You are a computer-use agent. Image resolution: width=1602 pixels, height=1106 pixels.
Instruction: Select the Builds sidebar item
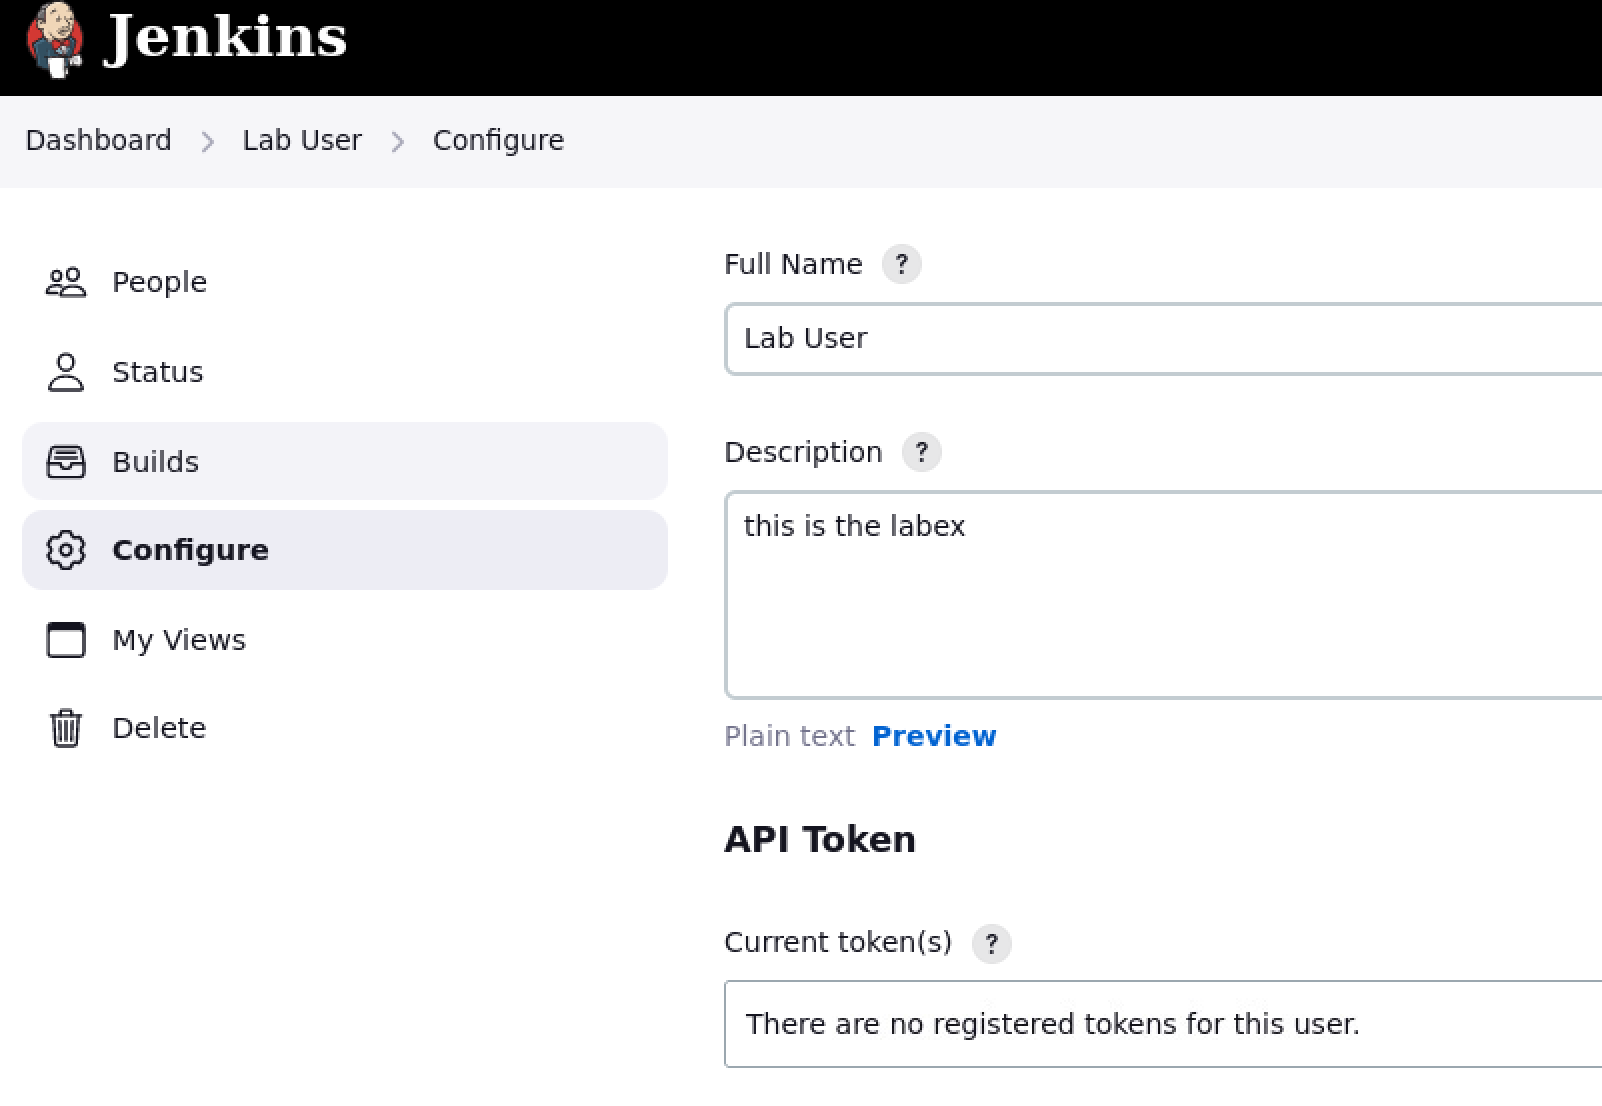point(344,461)
